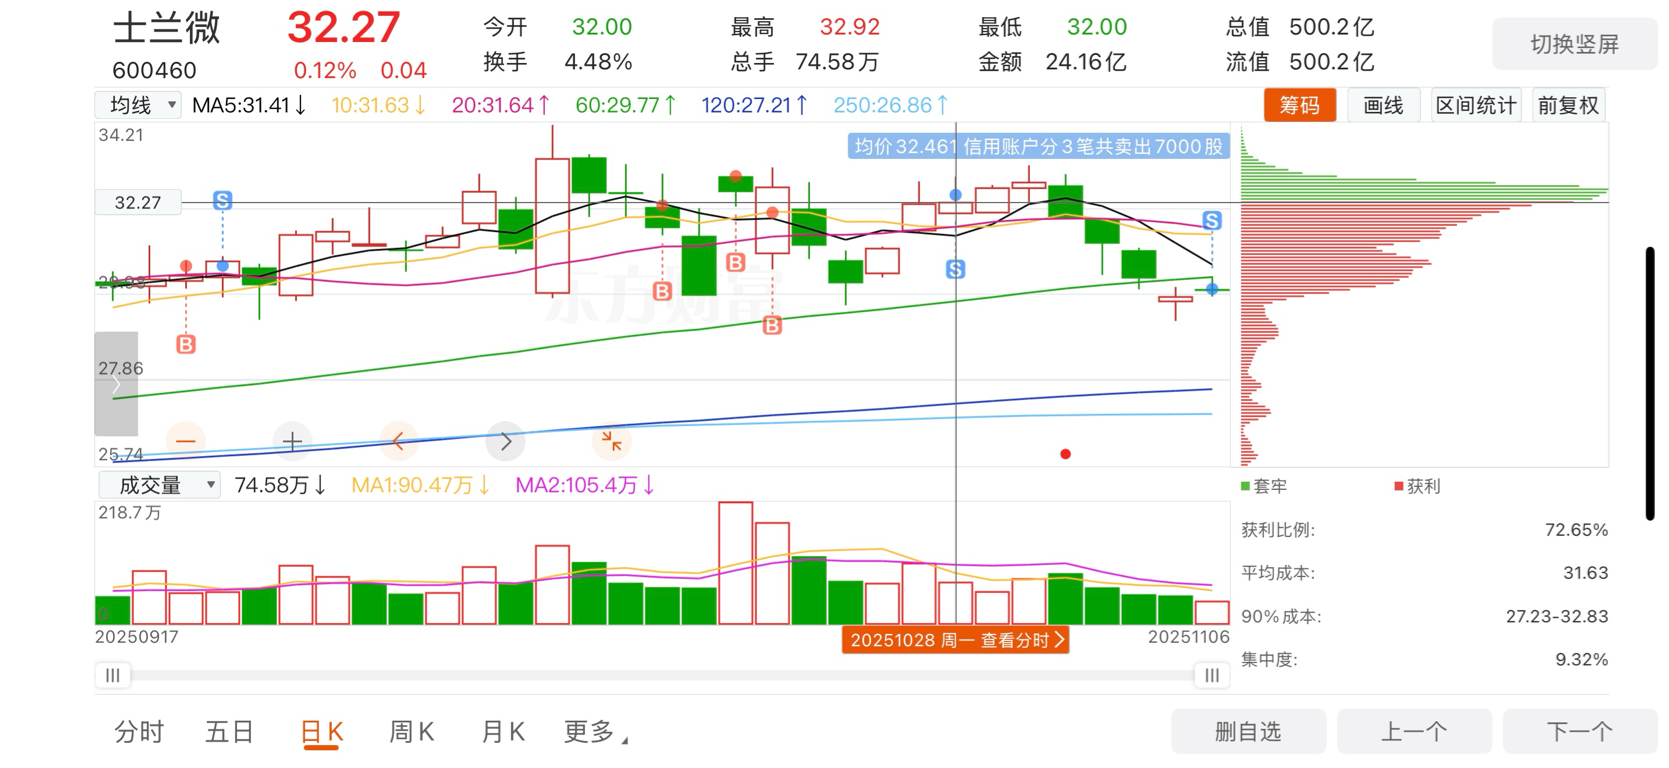1669x768 pixels.
Task: Click the 获利 red legend entry
Action: tap(1417, 486)
